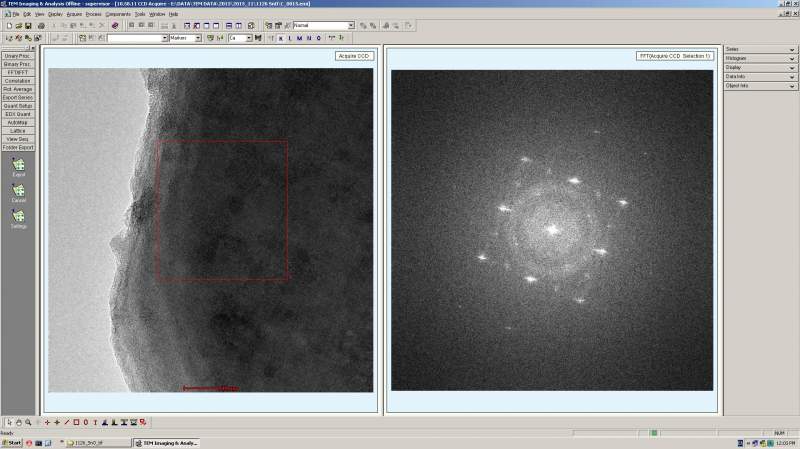The image size is (800, 449).
Task: Click the Cancel icon in left panel
Action: (x=18, y=191)
